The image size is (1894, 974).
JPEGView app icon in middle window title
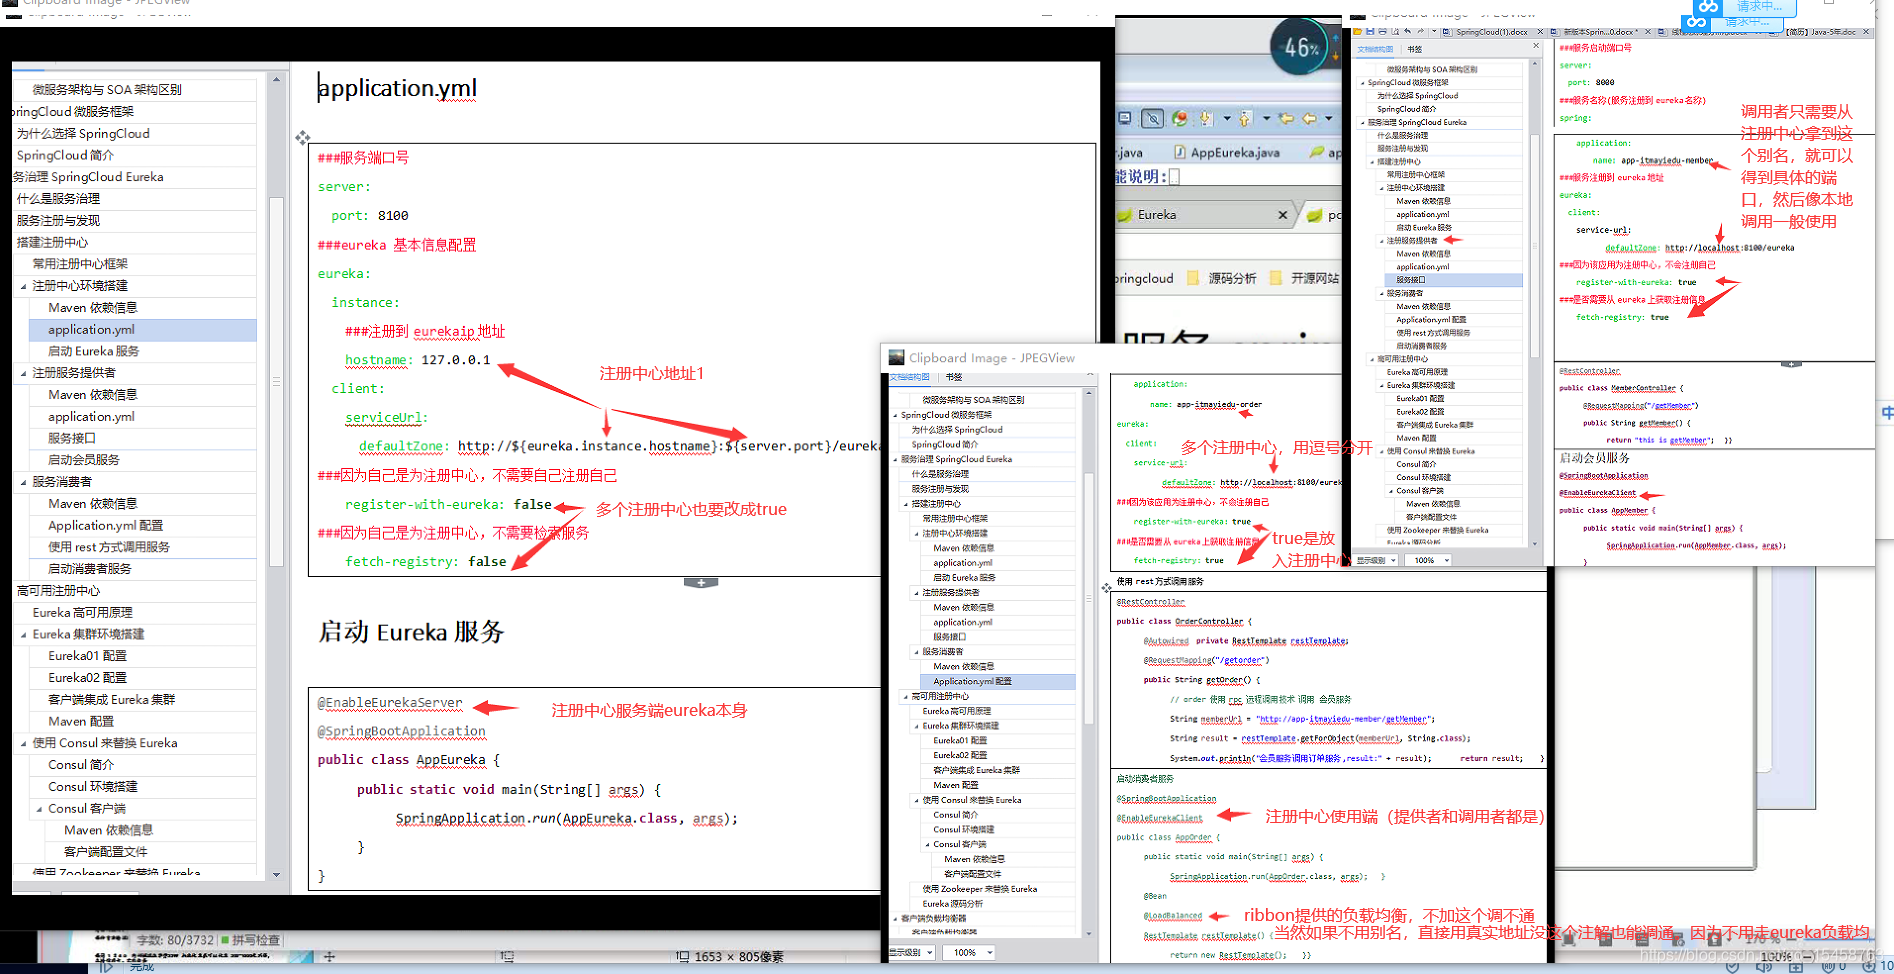pos(896,357)
